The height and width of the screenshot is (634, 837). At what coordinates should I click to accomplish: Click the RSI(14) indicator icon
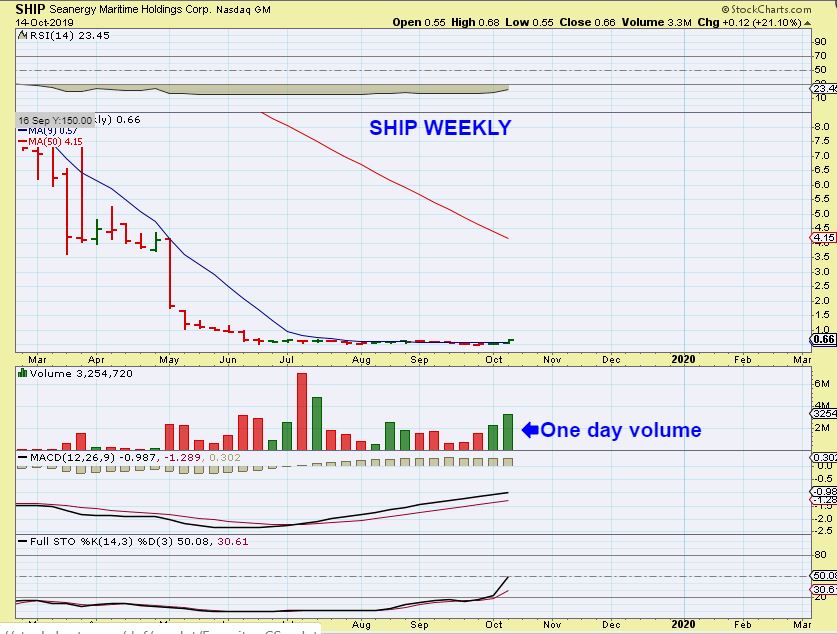click(22, 35)
